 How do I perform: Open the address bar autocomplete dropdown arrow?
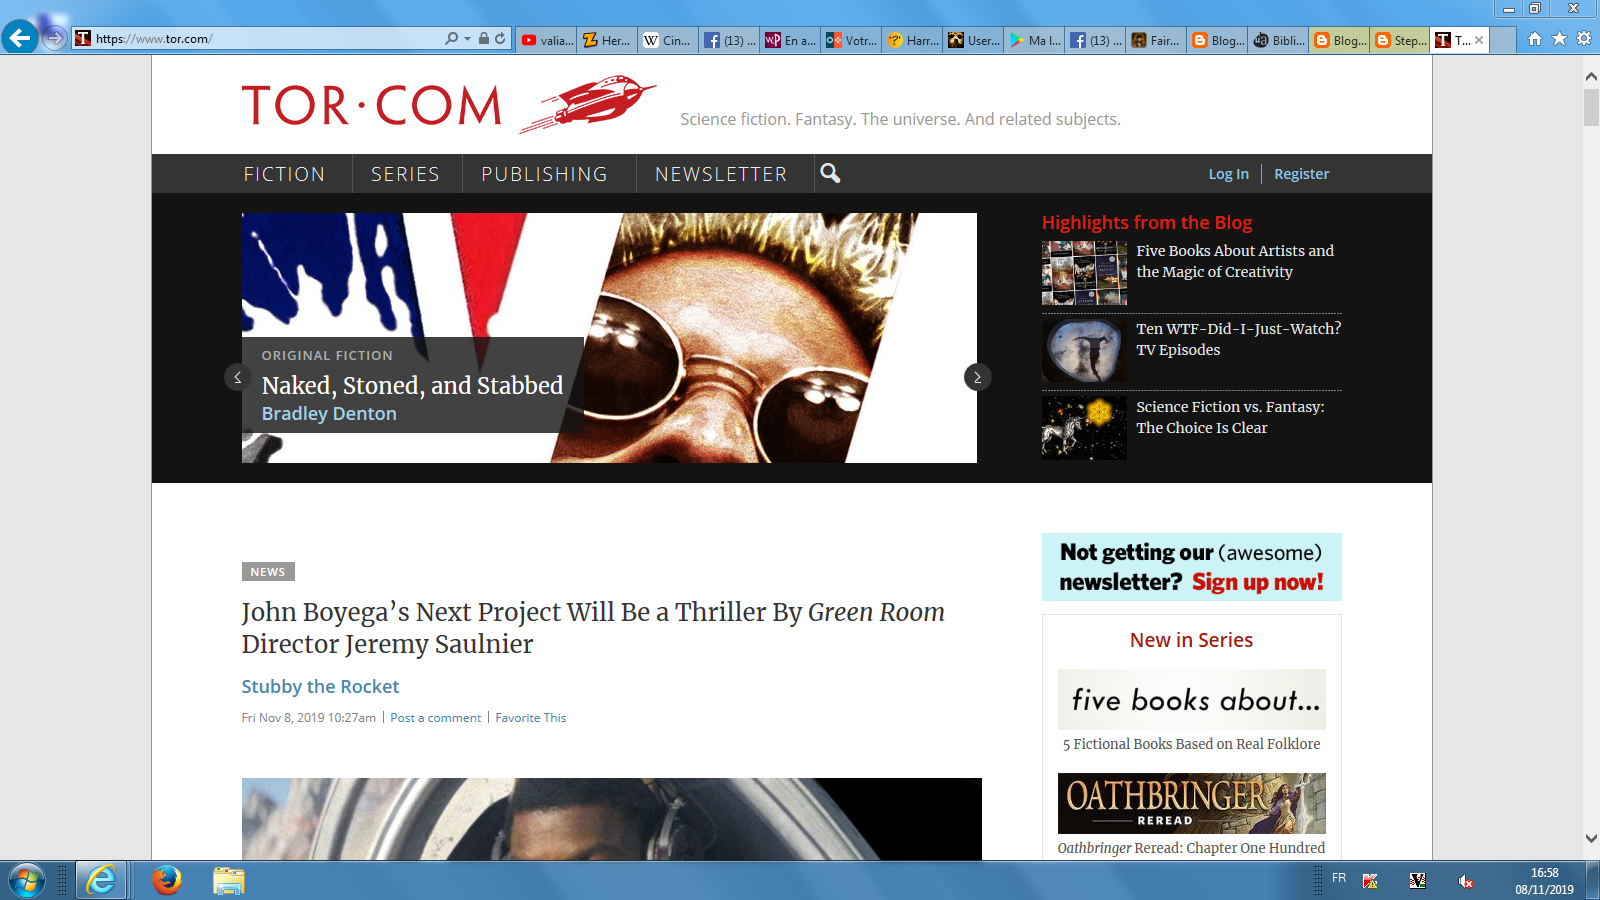[x=467, y=39]
